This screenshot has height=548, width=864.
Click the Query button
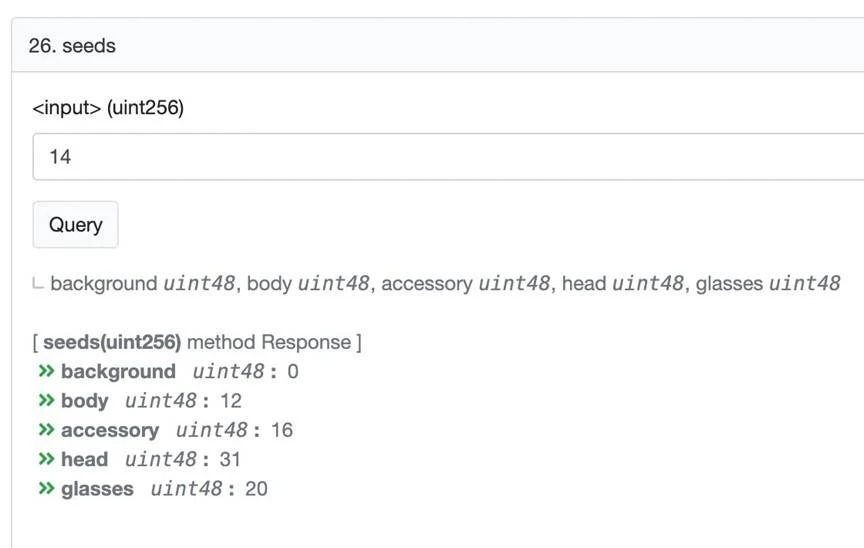click(x=75, y=225)
